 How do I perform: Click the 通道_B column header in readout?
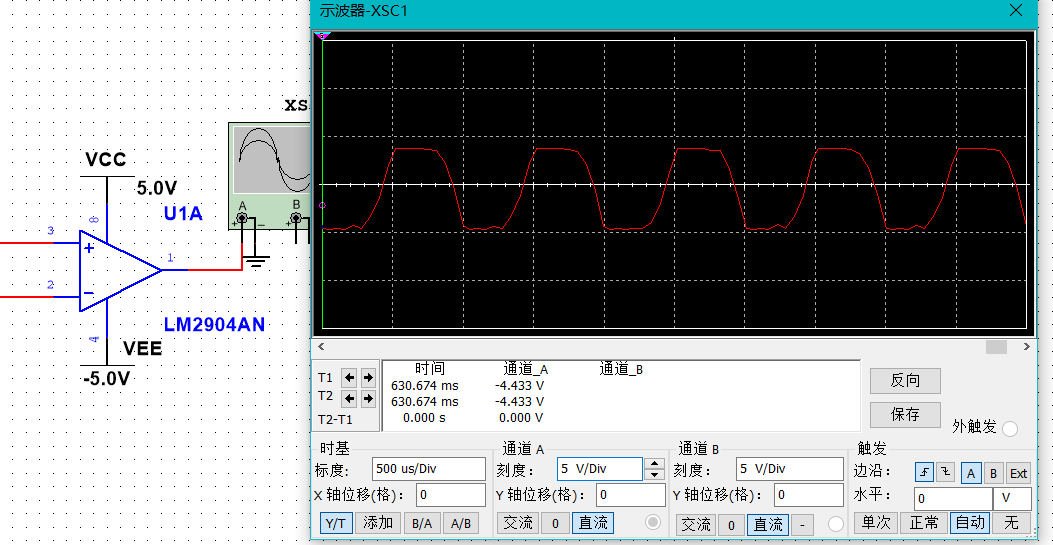point(621,369)
